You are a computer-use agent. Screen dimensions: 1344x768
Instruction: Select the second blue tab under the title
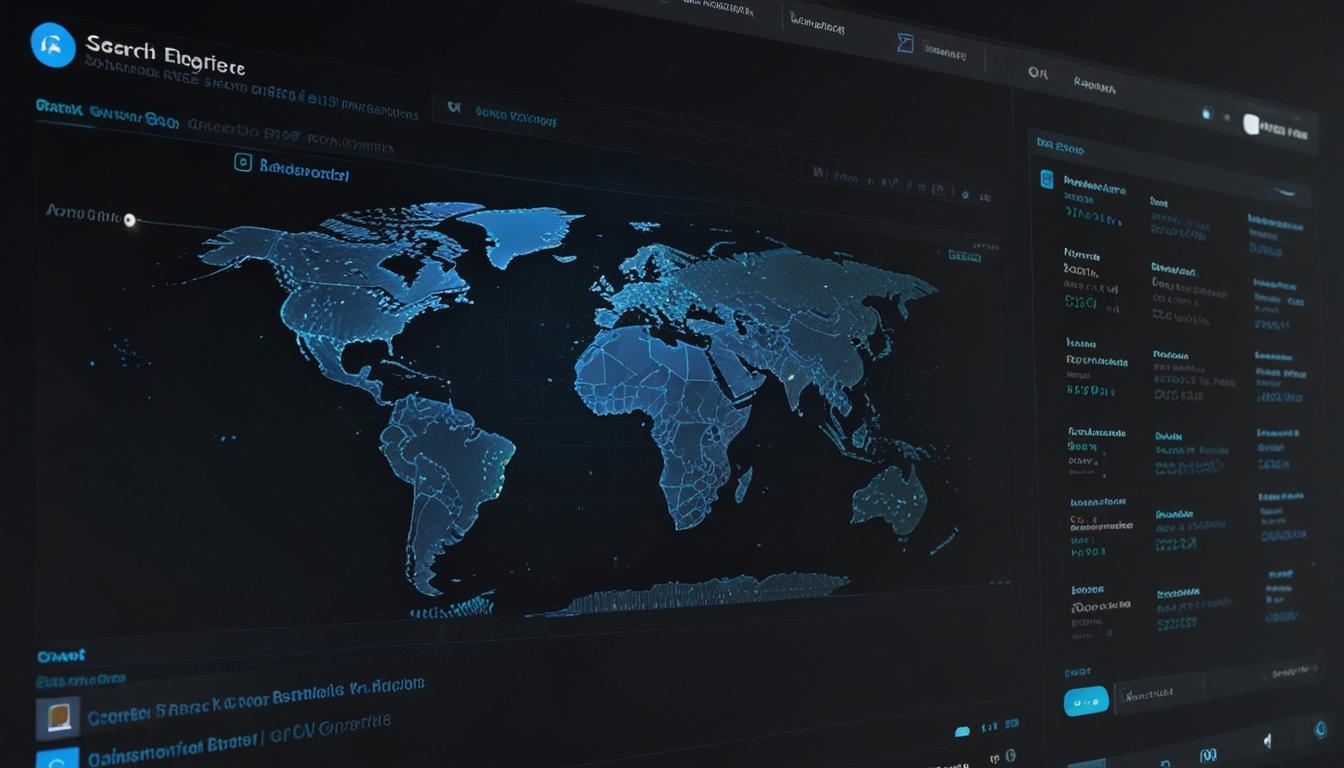pyautogui.click(x=134, y=118)
